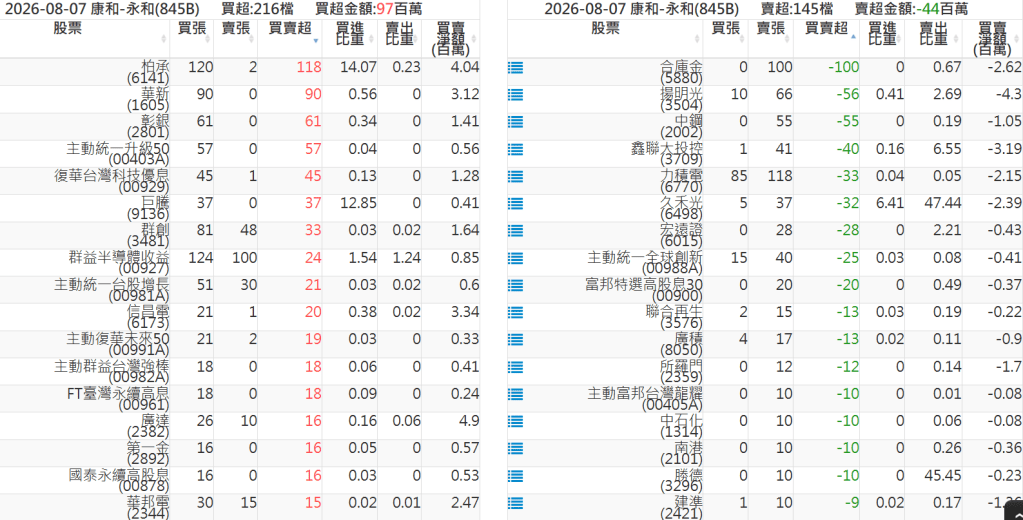Open the list icon for 所羅門 (2359)
Image resolution: width=1023 pixels, height=520 pixels.
515,367
